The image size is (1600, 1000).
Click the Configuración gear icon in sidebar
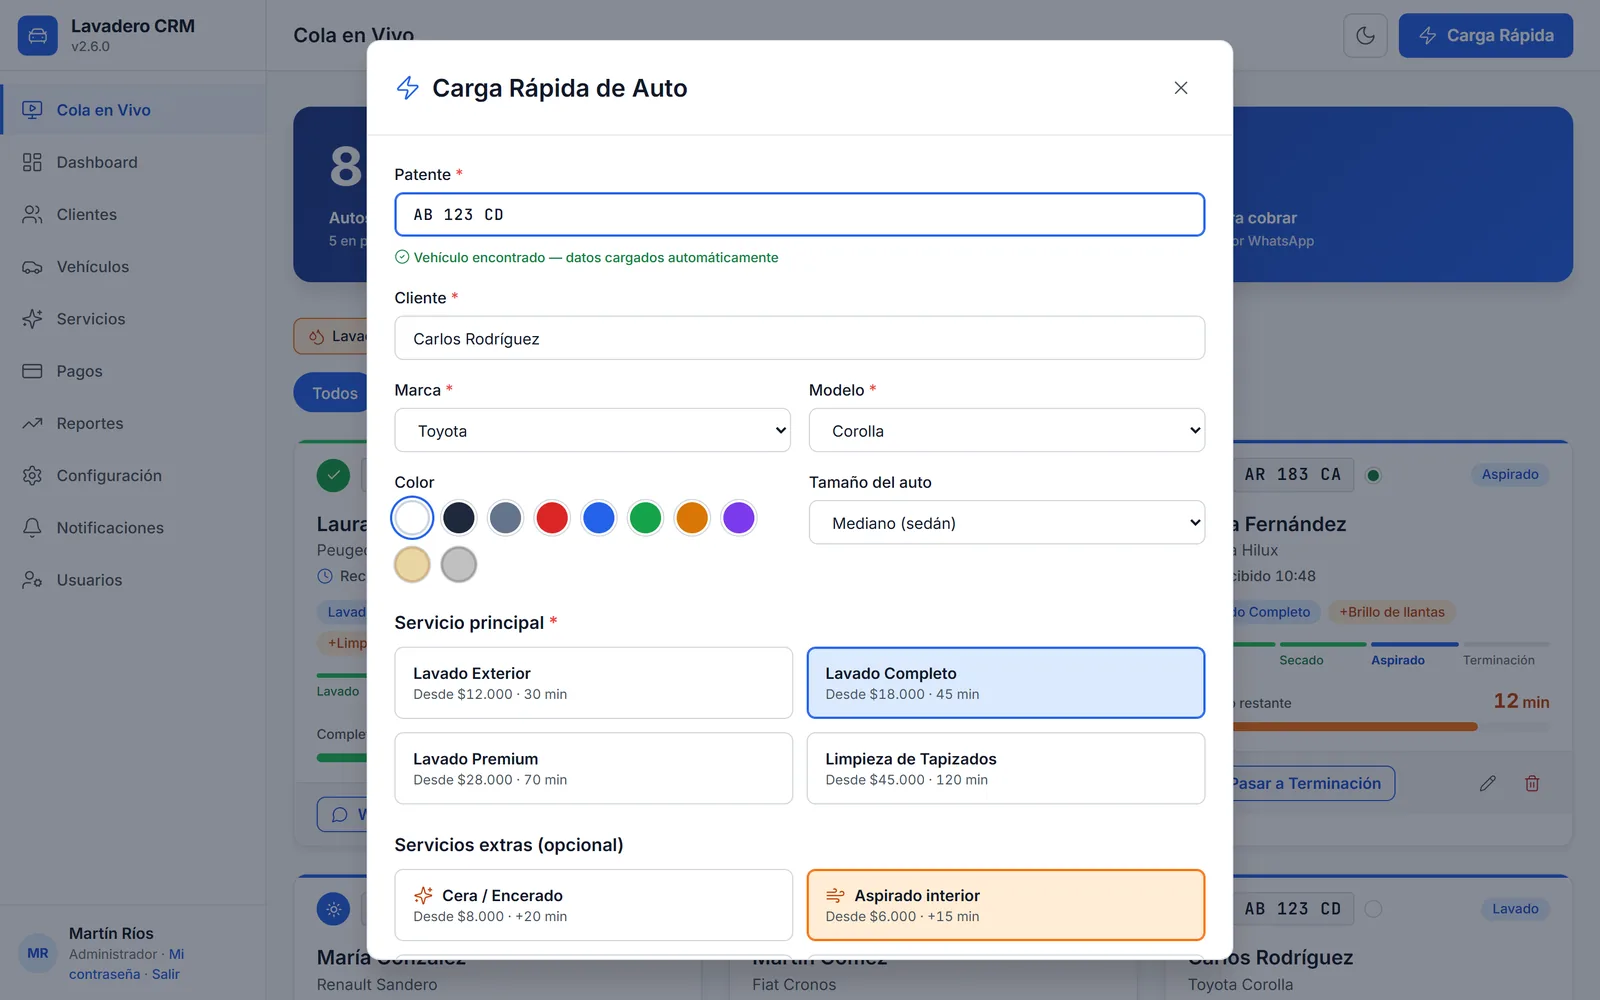pyautogui.click(x=32, y=475)
